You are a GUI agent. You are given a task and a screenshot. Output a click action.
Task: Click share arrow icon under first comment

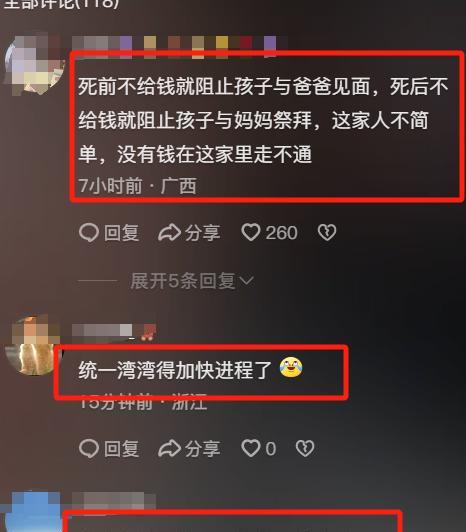[169, 233]
